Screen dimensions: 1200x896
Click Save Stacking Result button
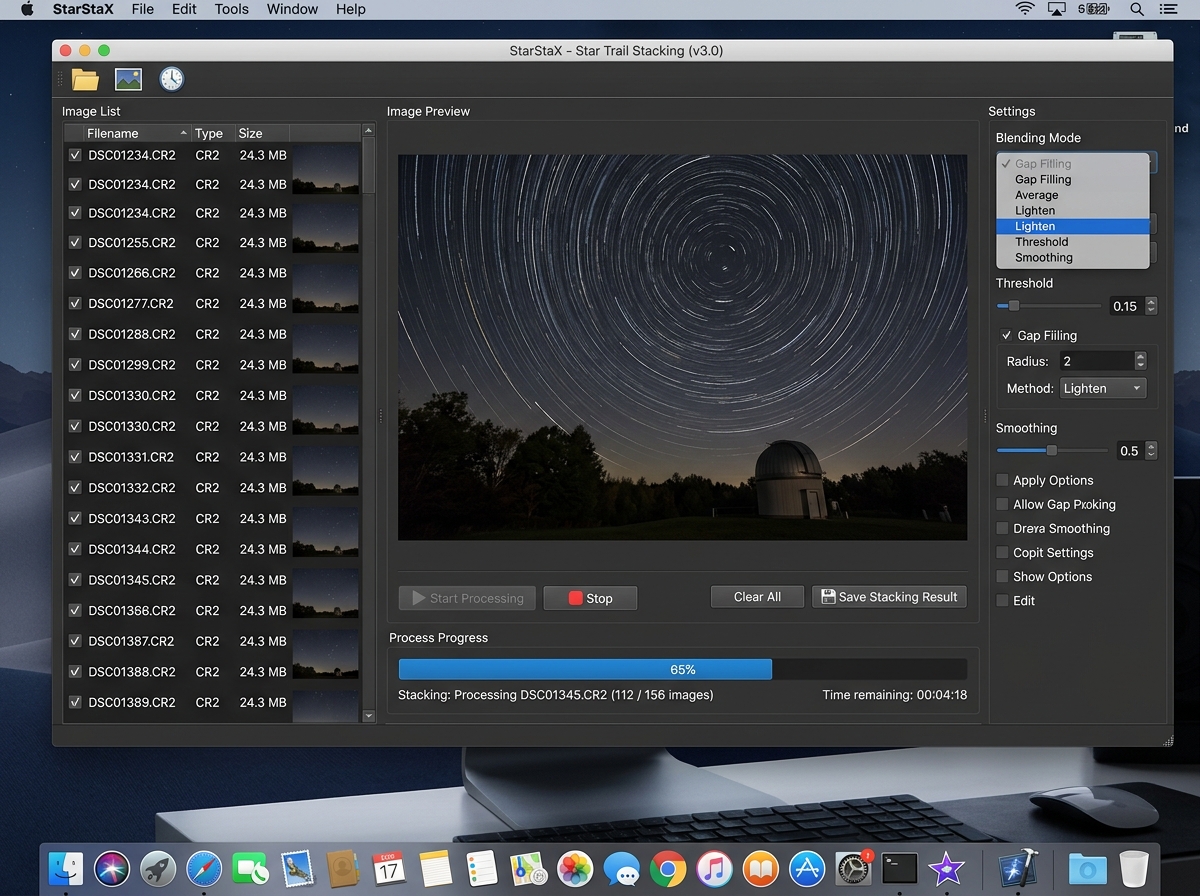(890, 597)
